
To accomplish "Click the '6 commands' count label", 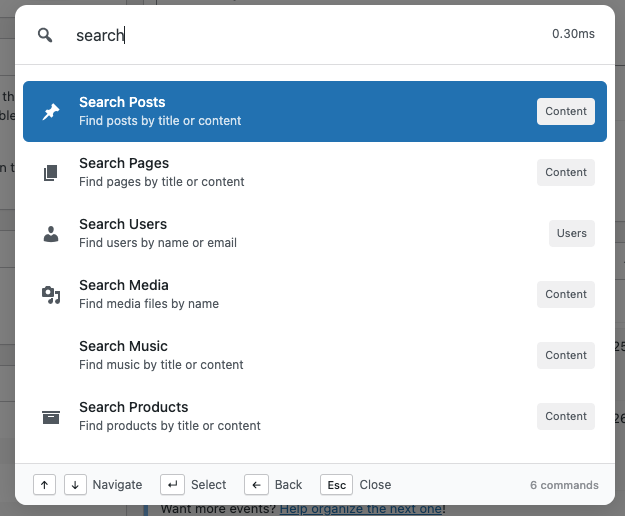I will [x=564, y=485].
